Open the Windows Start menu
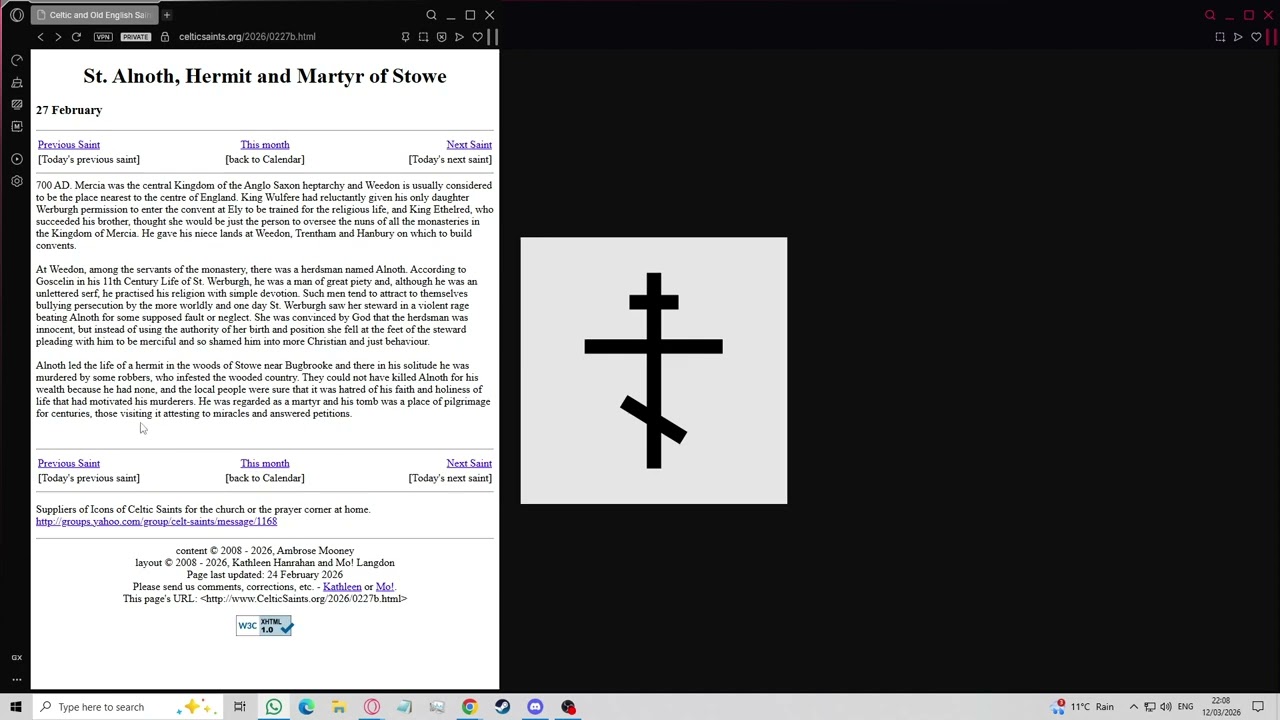Screen dimensions: 1280x720 pos(16,707)
